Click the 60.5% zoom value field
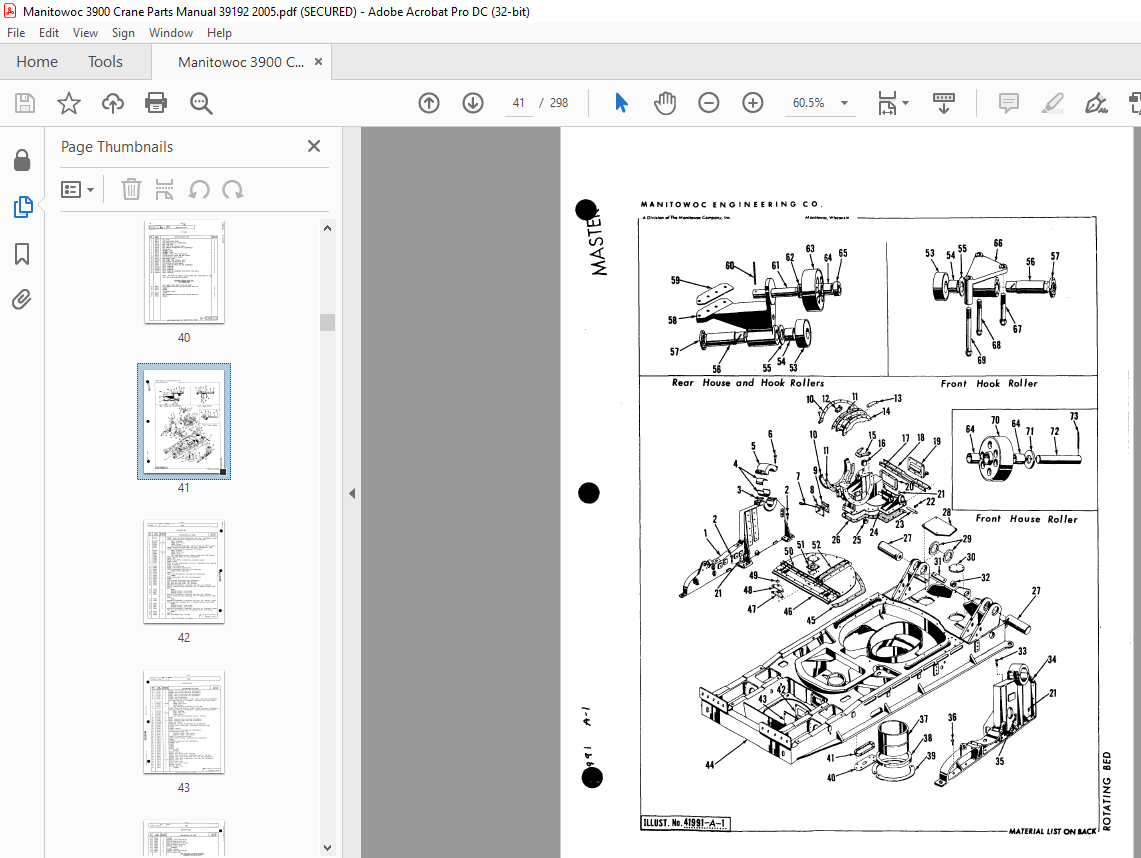This screenshot has width=1141, height=858. 808,103
